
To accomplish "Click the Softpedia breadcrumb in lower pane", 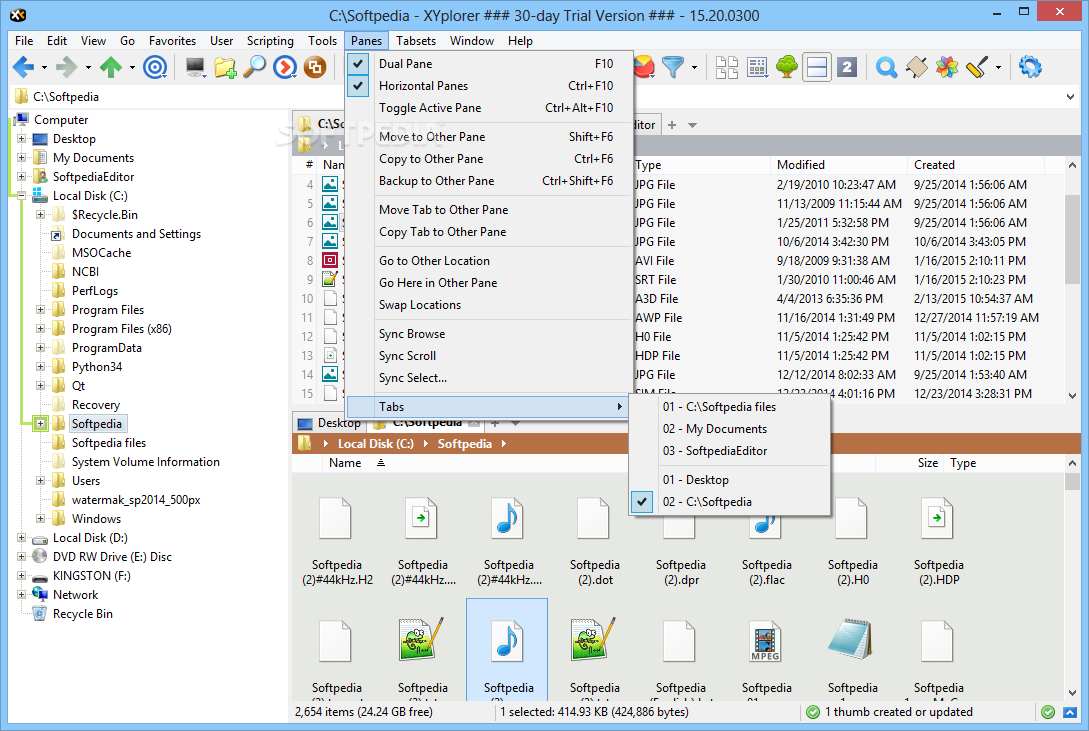I will point(465,444).
